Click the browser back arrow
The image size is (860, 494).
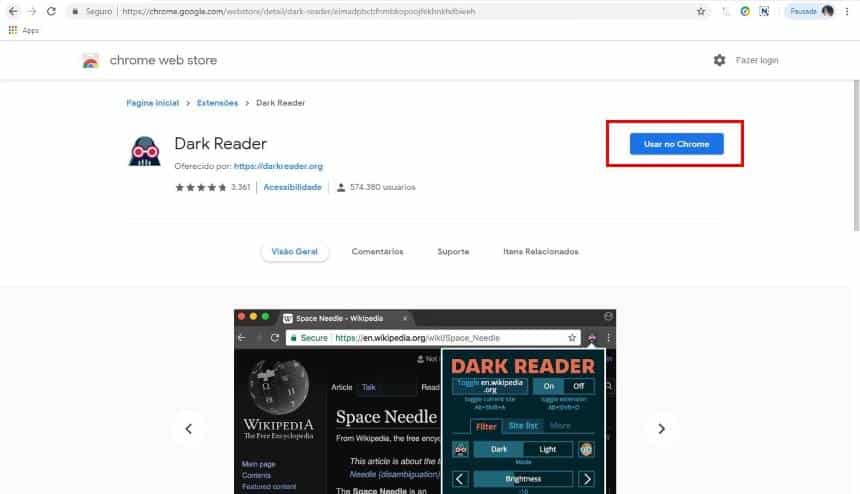click(x=13, y=11)
